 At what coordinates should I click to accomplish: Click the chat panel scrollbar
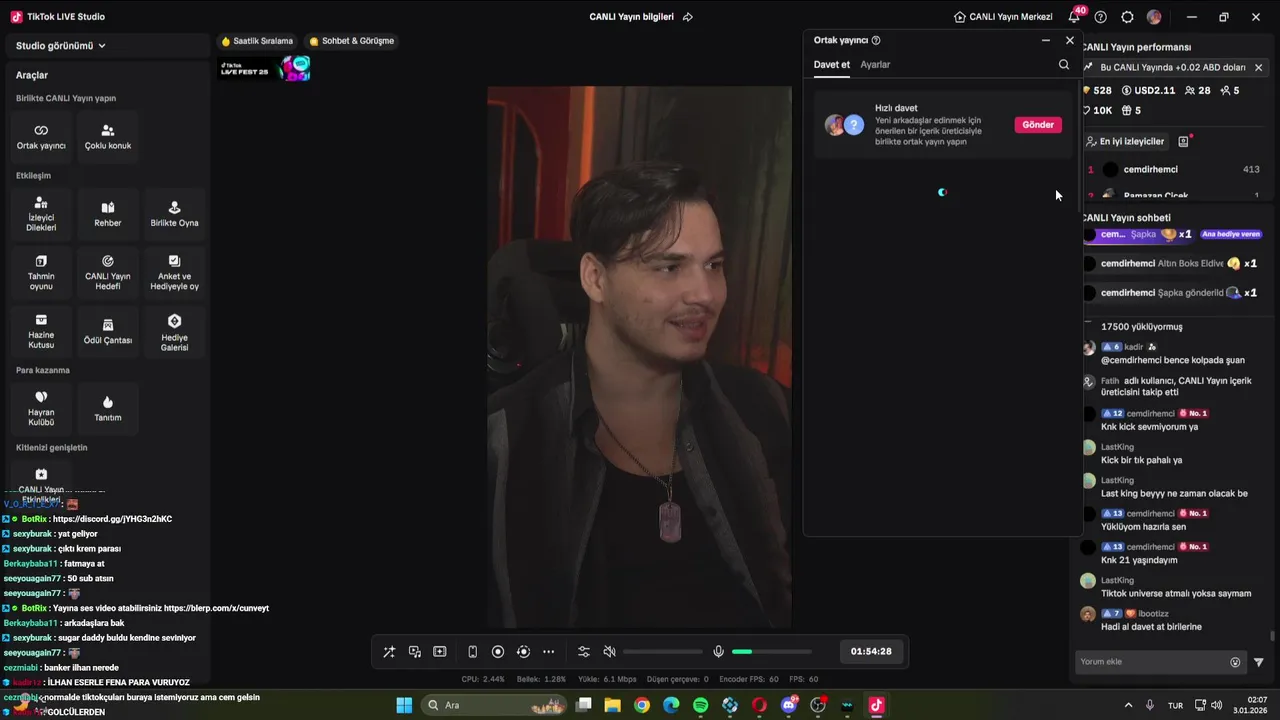(1272, 636)
